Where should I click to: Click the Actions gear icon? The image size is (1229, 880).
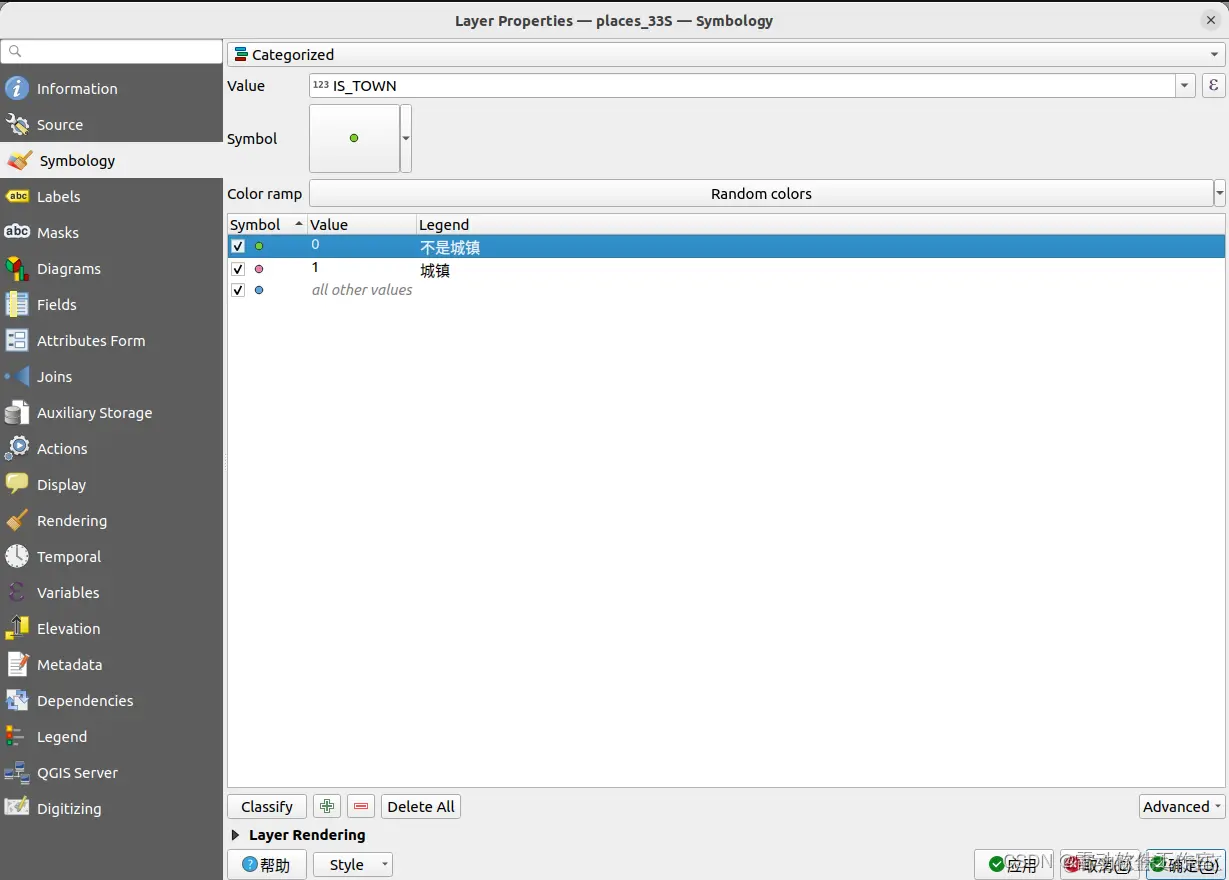click(17, 448)
